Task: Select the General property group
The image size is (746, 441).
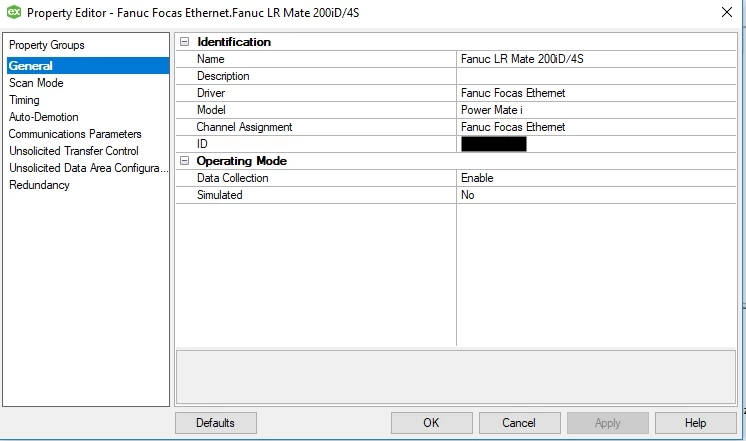Action: point(88,66)
